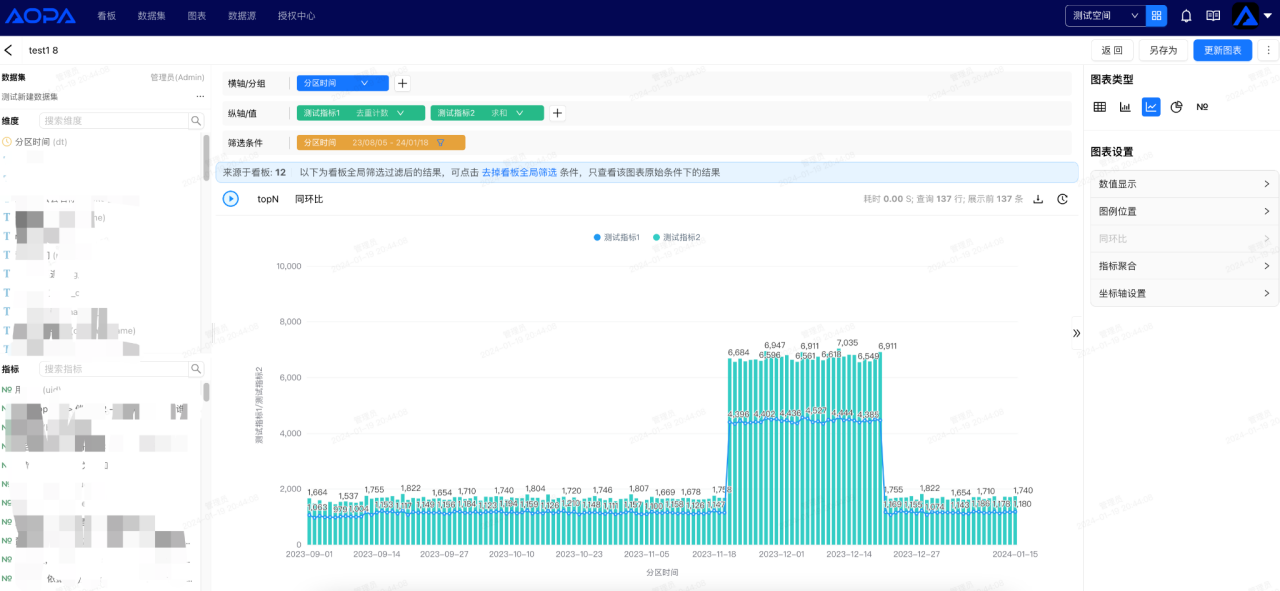Open the more options menu beside 更新图表
The height and width of the screenshot is (591, 1280).
1269,50
